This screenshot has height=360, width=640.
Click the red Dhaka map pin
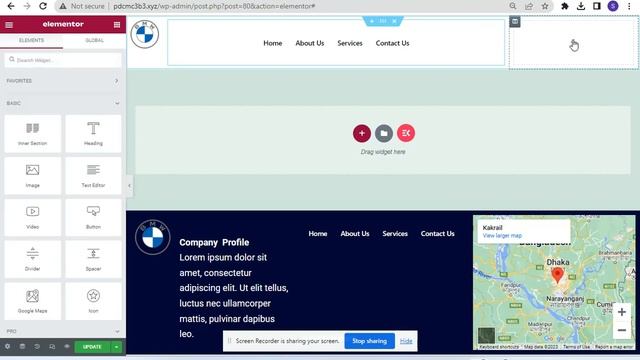(x=558, y=275)
